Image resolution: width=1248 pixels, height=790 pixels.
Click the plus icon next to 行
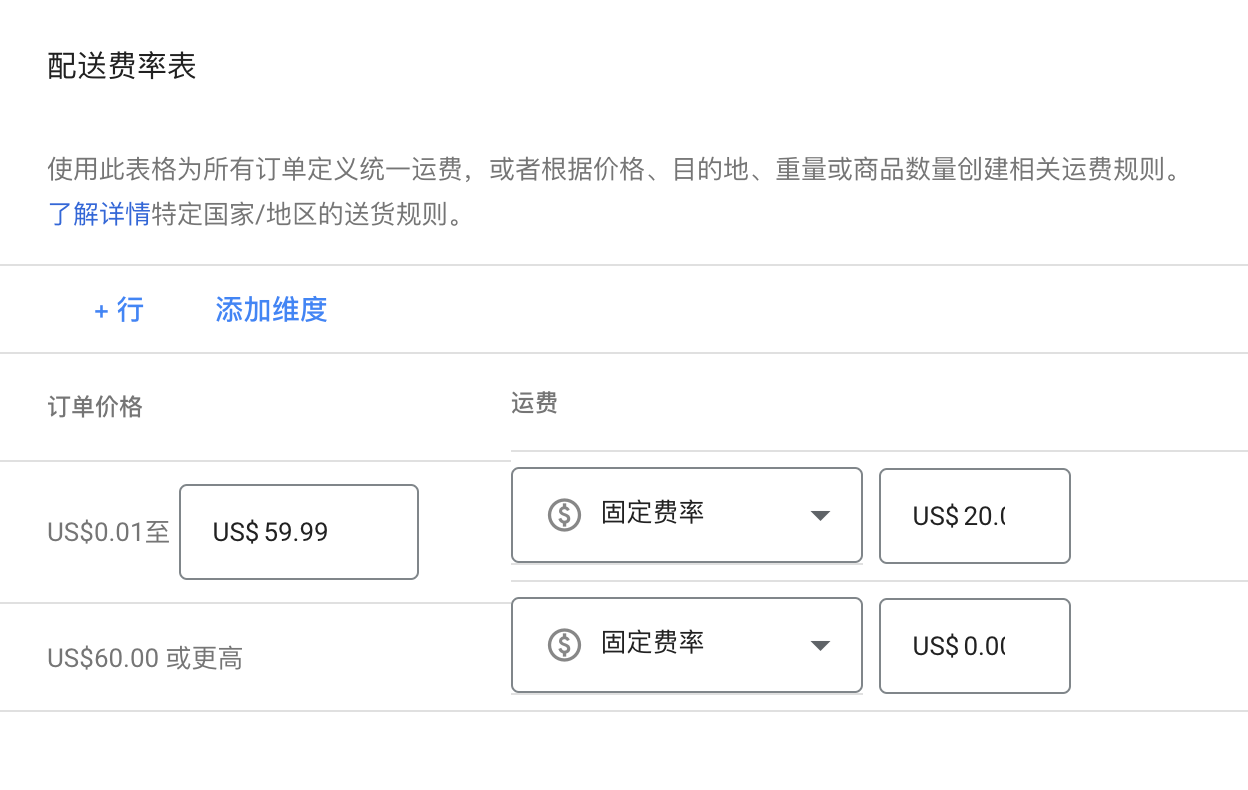click(x=100, y=310)
